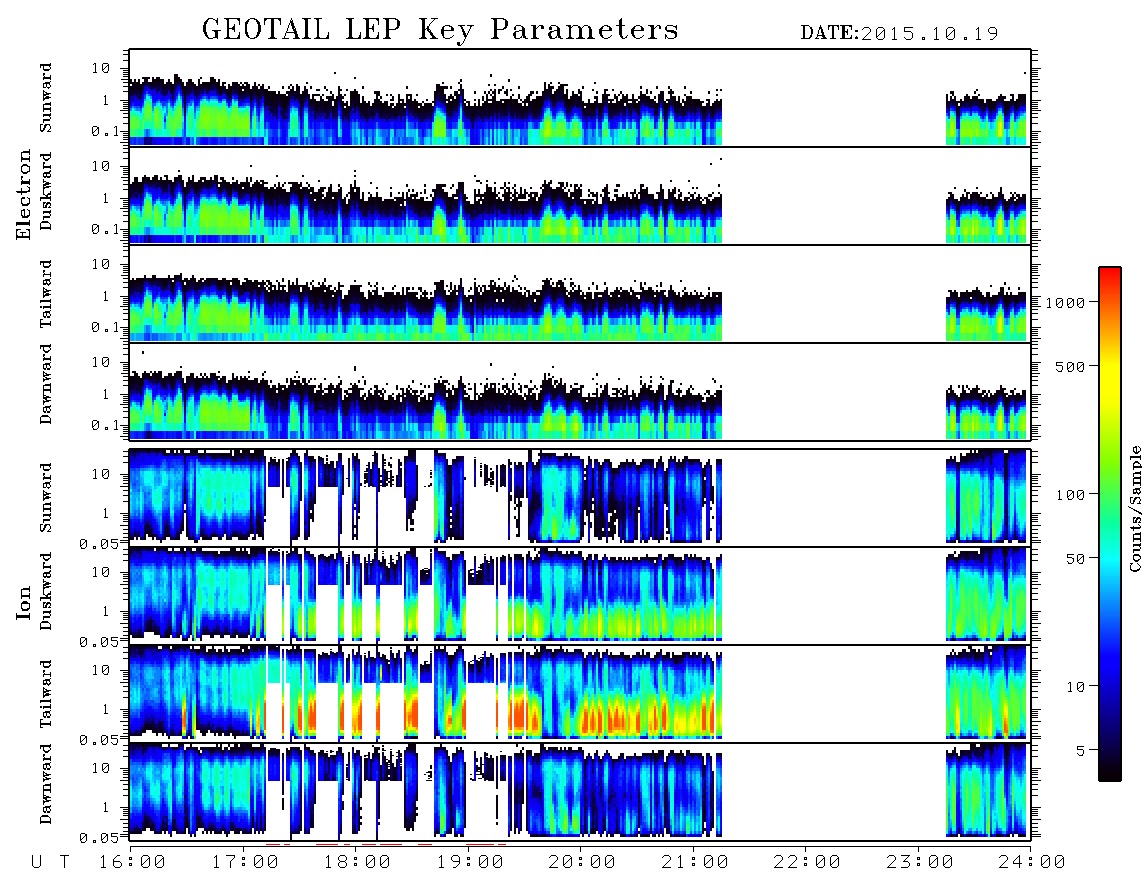Click the Ion Tailward spectrogram at 20:00
Viewport: 1142px width, 880px height.
point(580,693)
